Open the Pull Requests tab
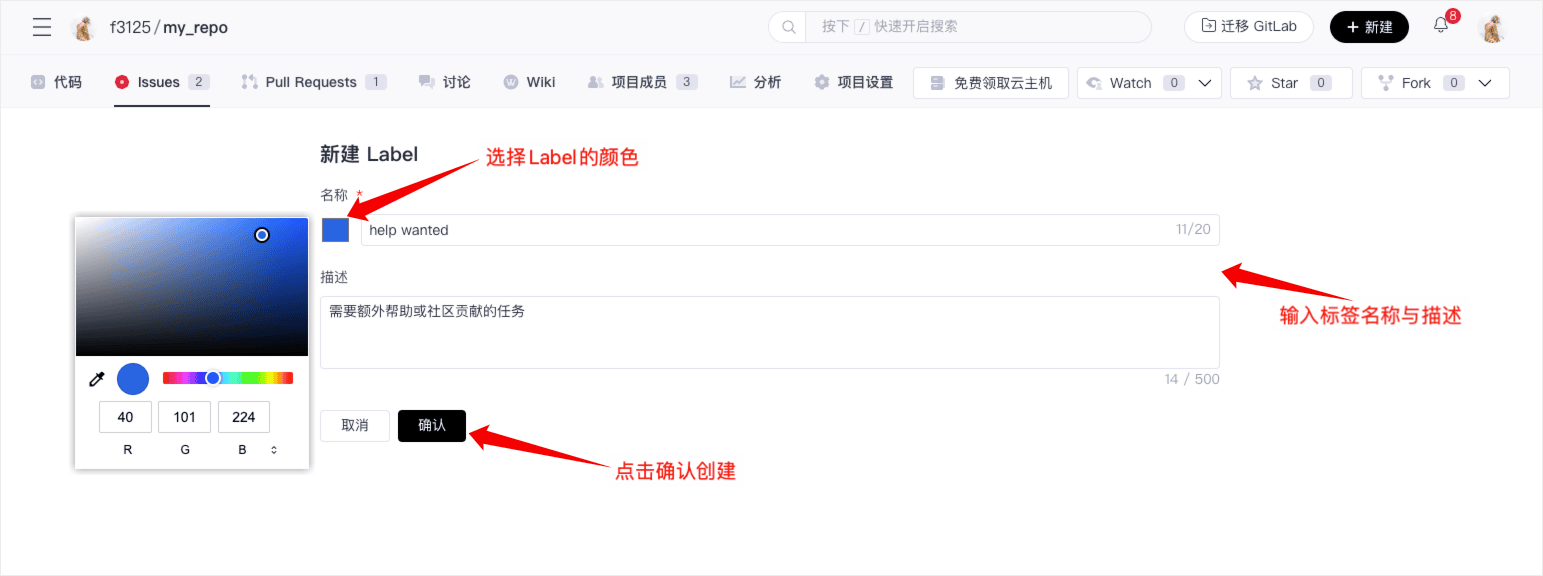The width and height of the screenshot is (1543, 576). [x=313, y=82]
